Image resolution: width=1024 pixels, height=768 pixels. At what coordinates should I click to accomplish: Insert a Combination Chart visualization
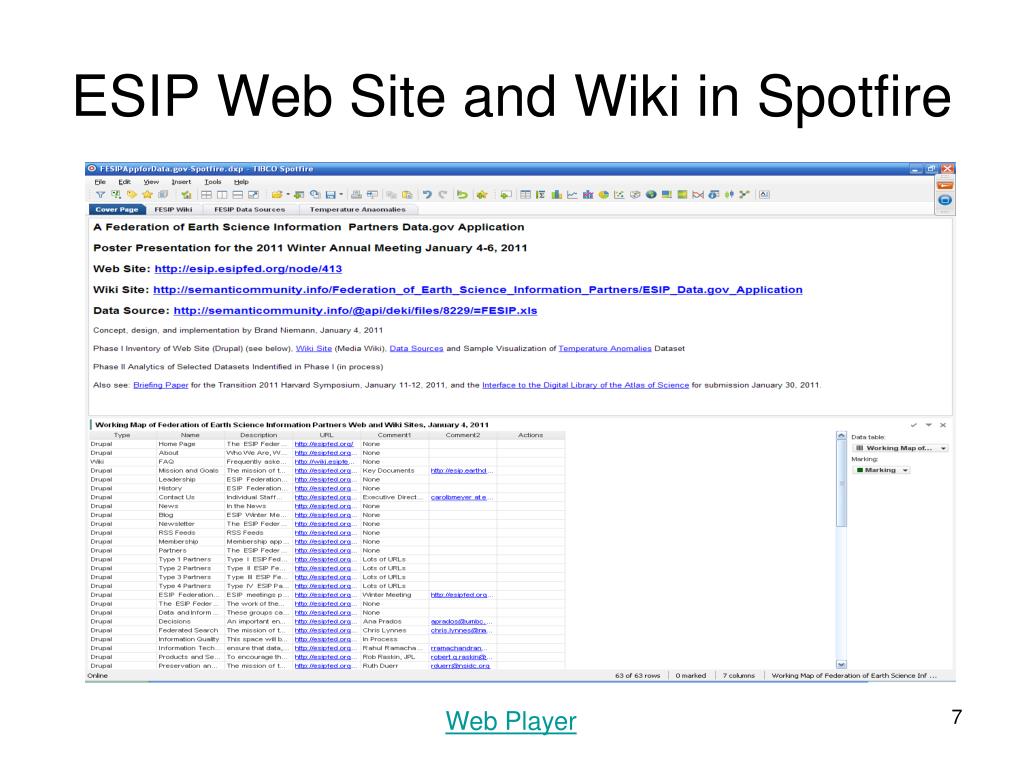click(x=588, y=194)
